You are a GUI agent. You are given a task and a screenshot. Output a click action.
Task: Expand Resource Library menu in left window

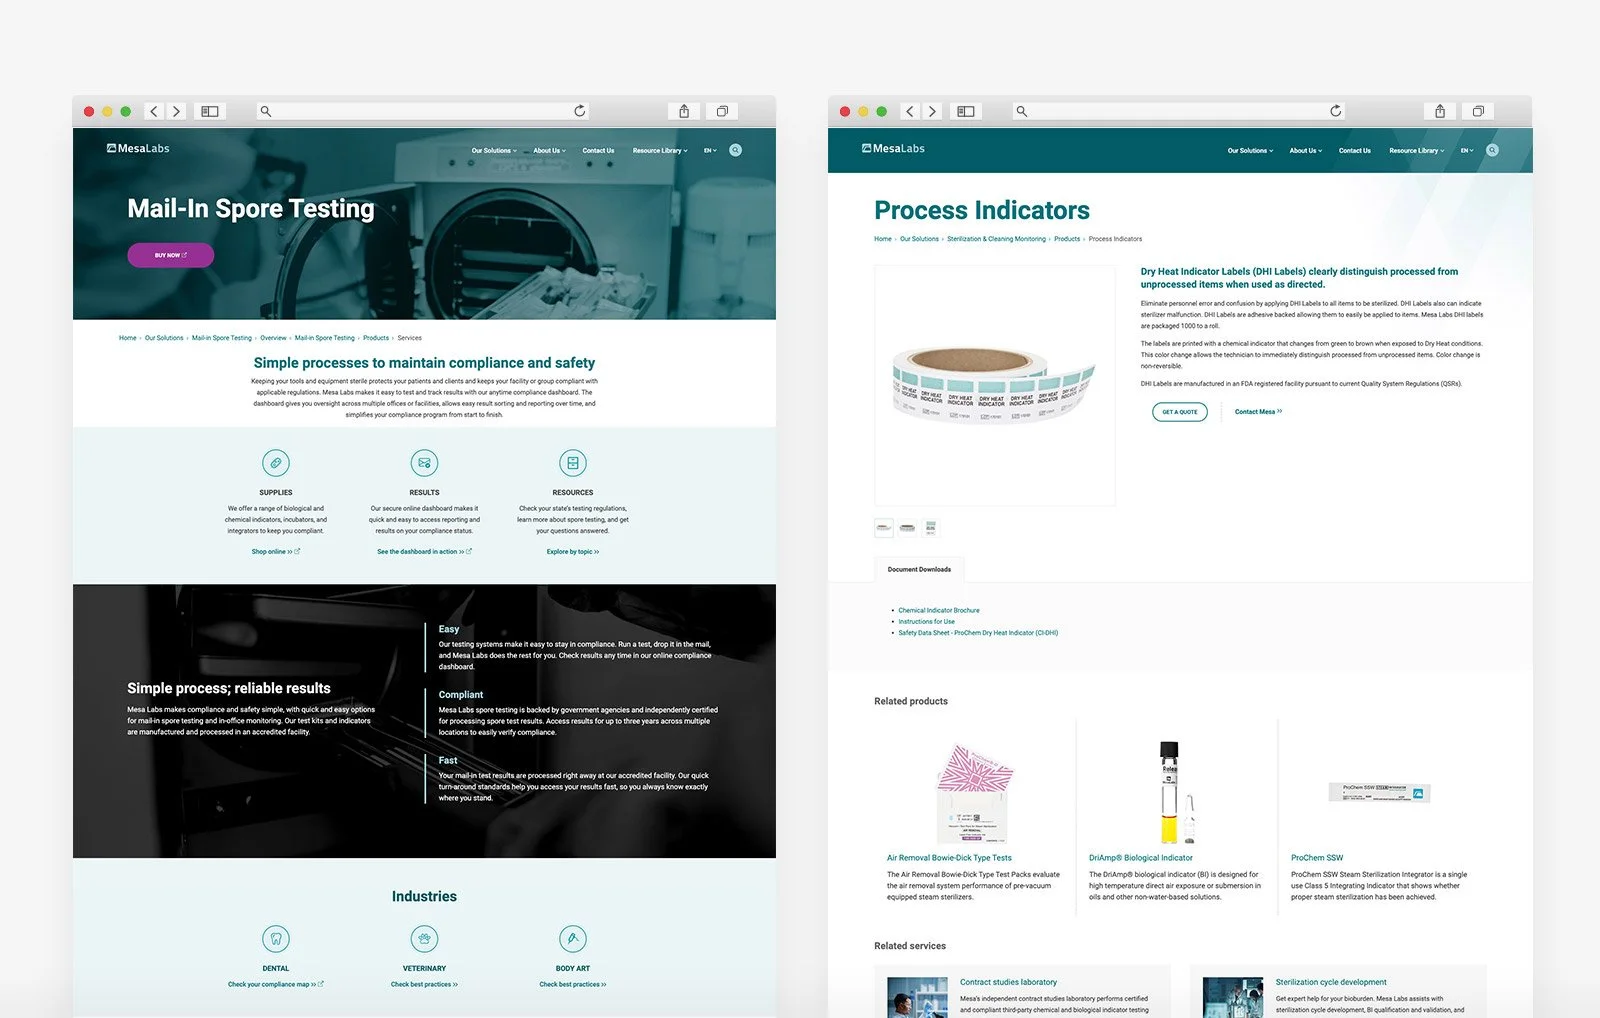point(660,151)
